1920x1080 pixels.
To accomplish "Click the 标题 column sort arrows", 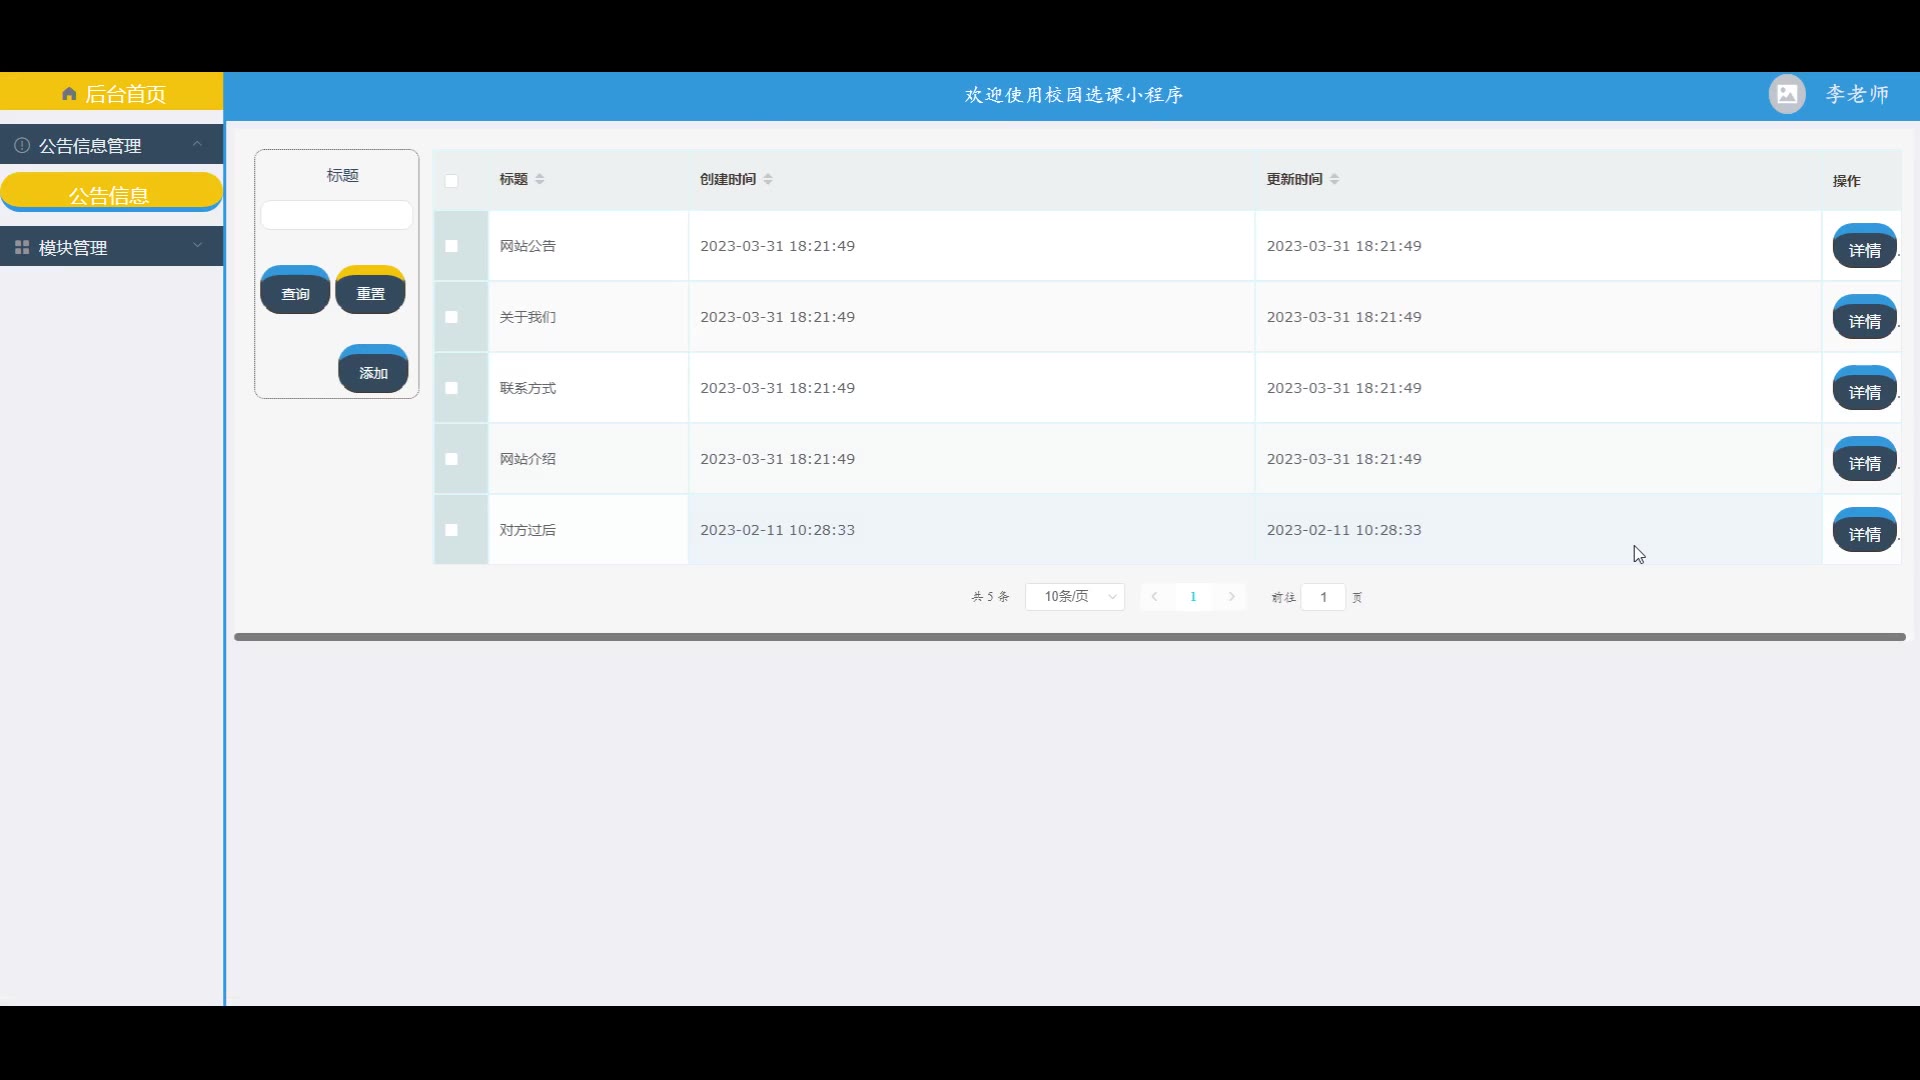I will pyautogui.click(x=540, y=179).
